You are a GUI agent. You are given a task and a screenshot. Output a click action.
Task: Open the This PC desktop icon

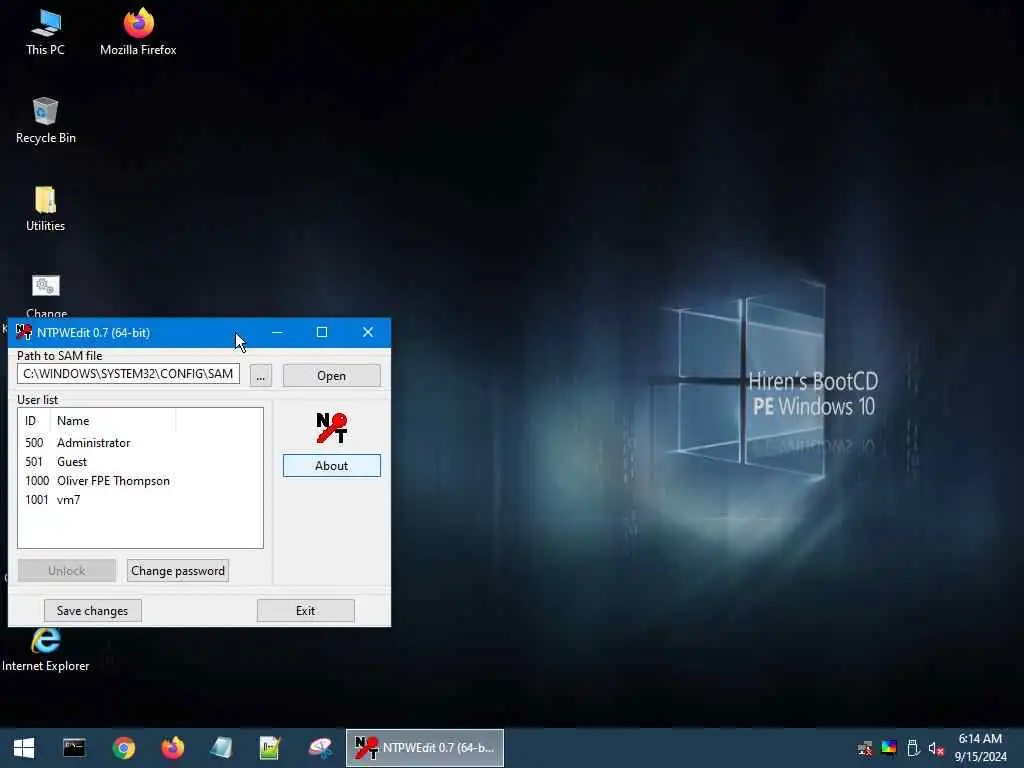pos(45,33)
